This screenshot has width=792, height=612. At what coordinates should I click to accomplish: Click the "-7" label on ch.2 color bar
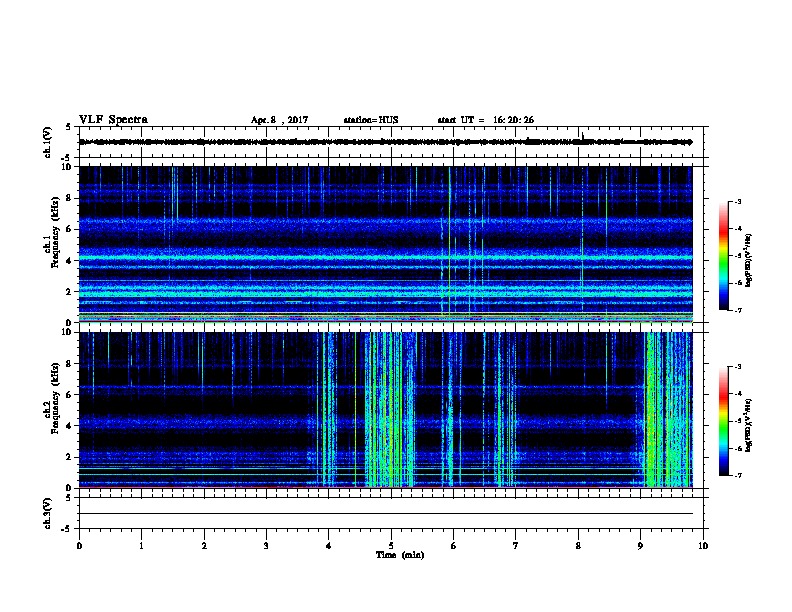[737, 475]
